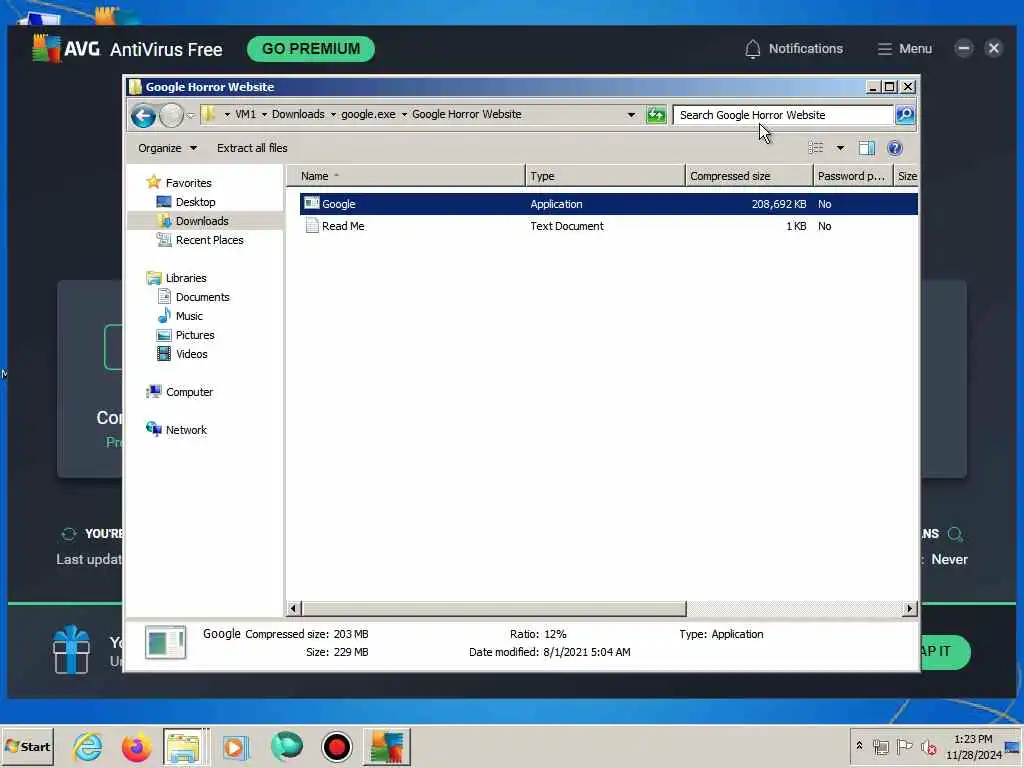Click the Text Document type cell
1024x768 pixels.
pos(566,226)
